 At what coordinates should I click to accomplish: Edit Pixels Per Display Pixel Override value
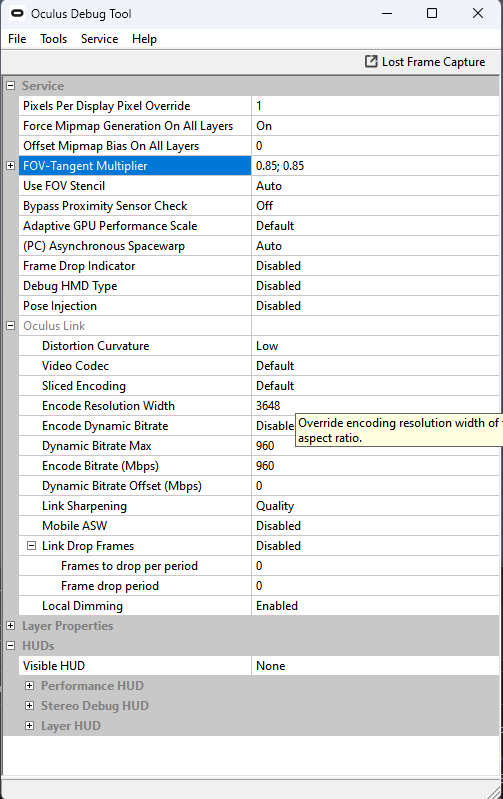tap(375, 106)
